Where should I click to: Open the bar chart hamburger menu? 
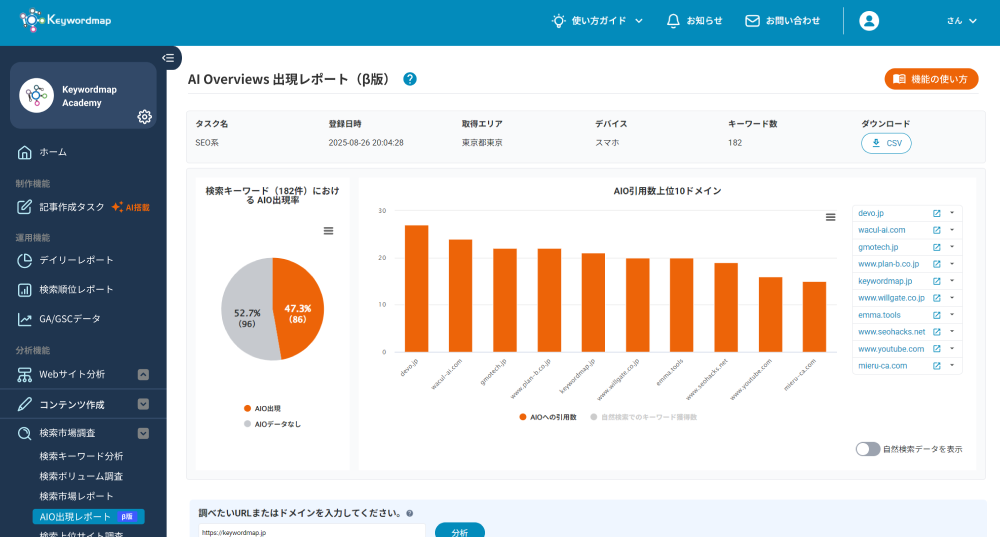830,217
